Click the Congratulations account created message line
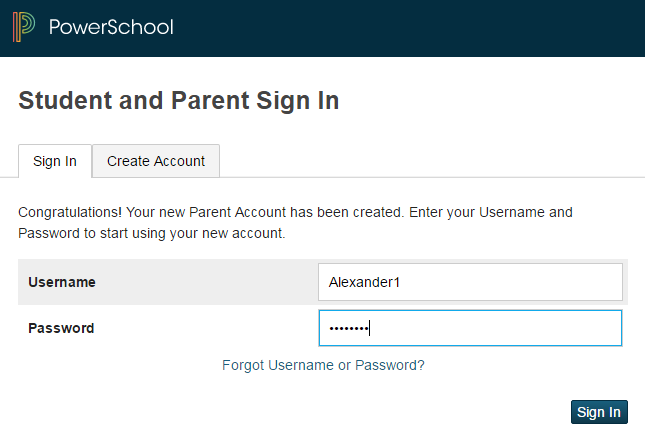The width and height of the screenshot is (645, 444). [x=295, y=212]
